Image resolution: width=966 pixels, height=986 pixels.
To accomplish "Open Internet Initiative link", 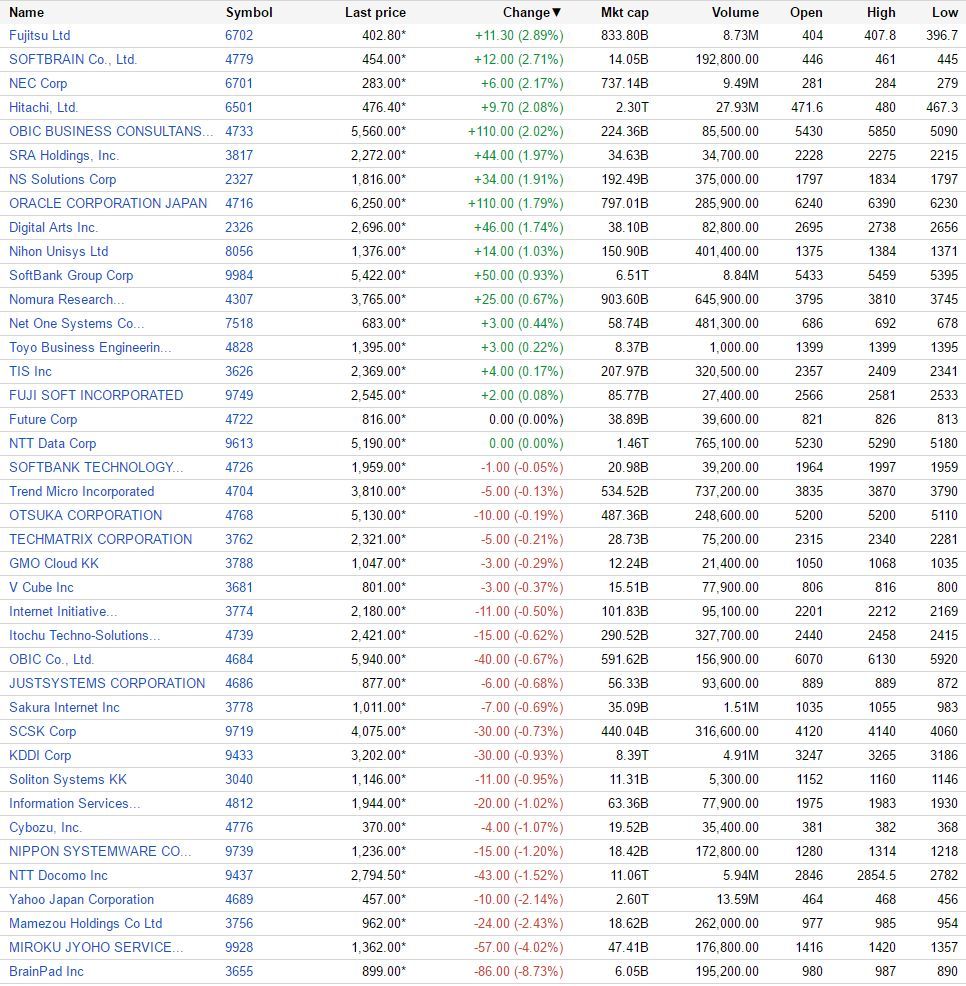I will pyautogui.click(x=63, y=611).
